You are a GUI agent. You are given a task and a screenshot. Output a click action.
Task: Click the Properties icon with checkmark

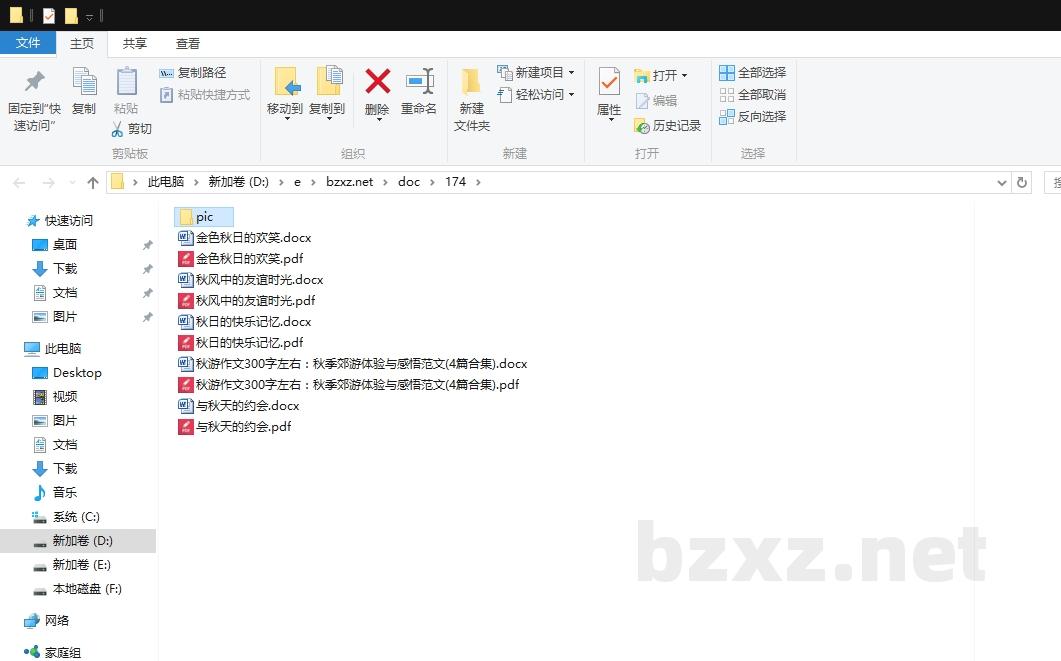(608, 82)
